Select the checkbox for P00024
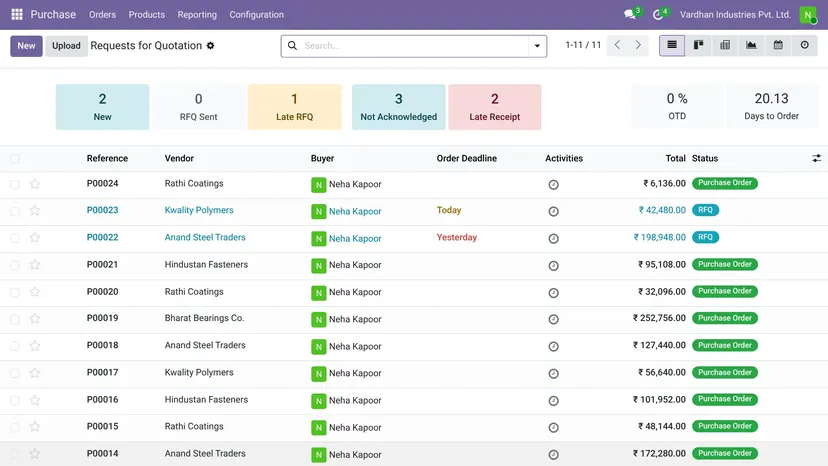828x466 pixels. 15,184
